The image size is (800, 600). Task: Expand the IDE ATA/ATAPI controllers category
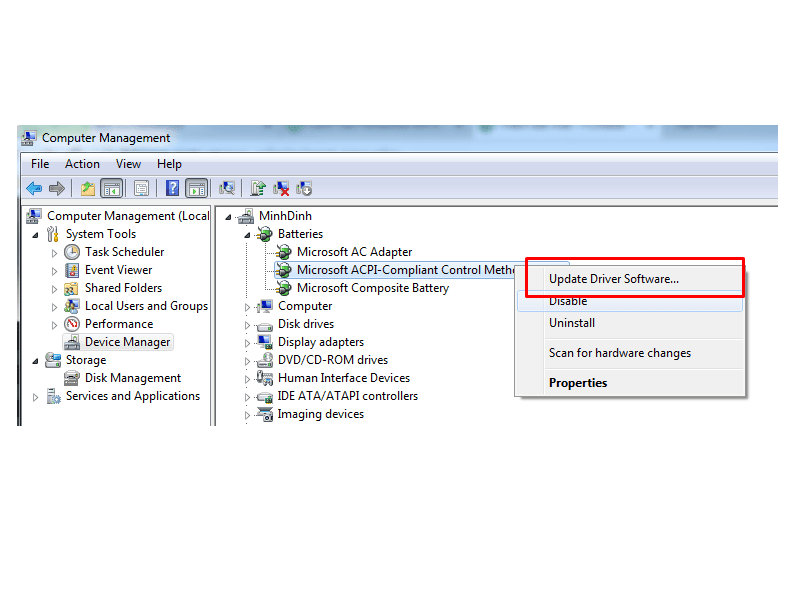[247, 397]
